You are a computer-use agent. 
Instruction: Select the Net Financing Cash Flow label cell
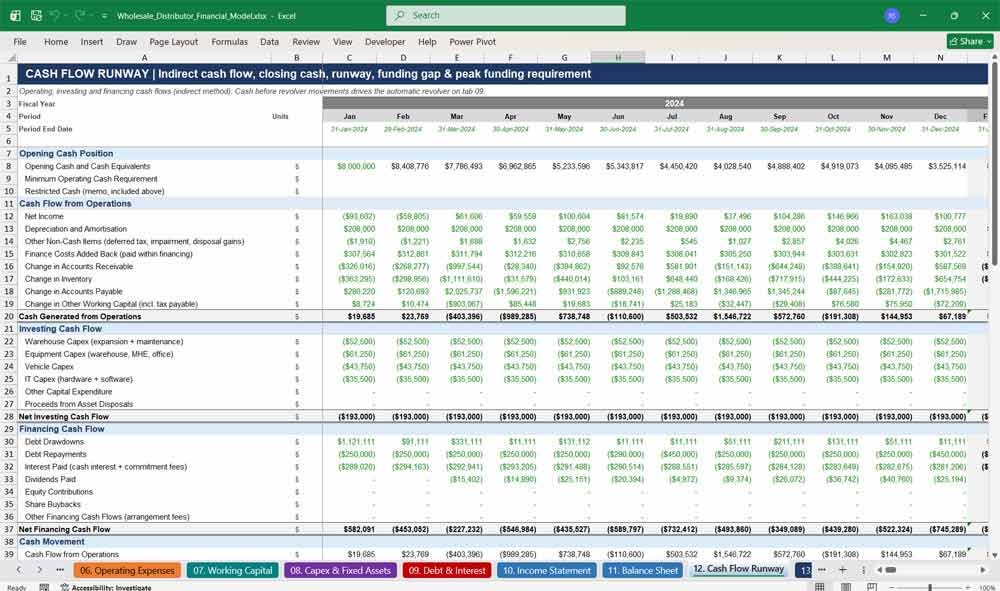[144, 529]
